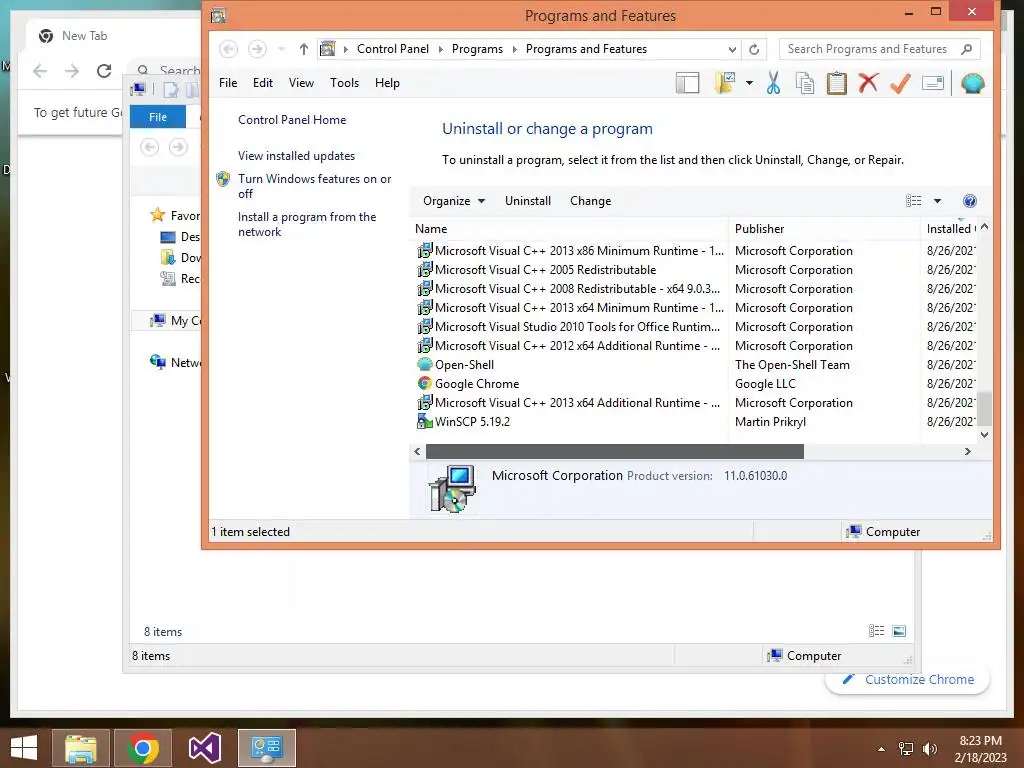Toggle the navigation pane toolbar icon

tap(687, 83)
